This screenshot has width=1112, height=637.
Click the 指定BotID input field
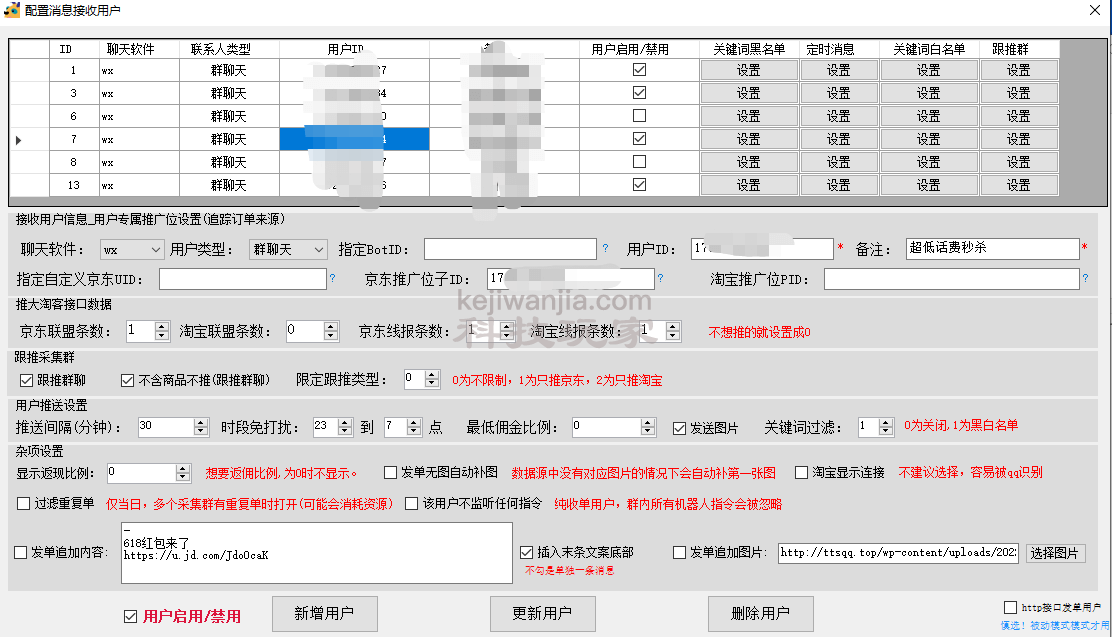click(510, 249)
